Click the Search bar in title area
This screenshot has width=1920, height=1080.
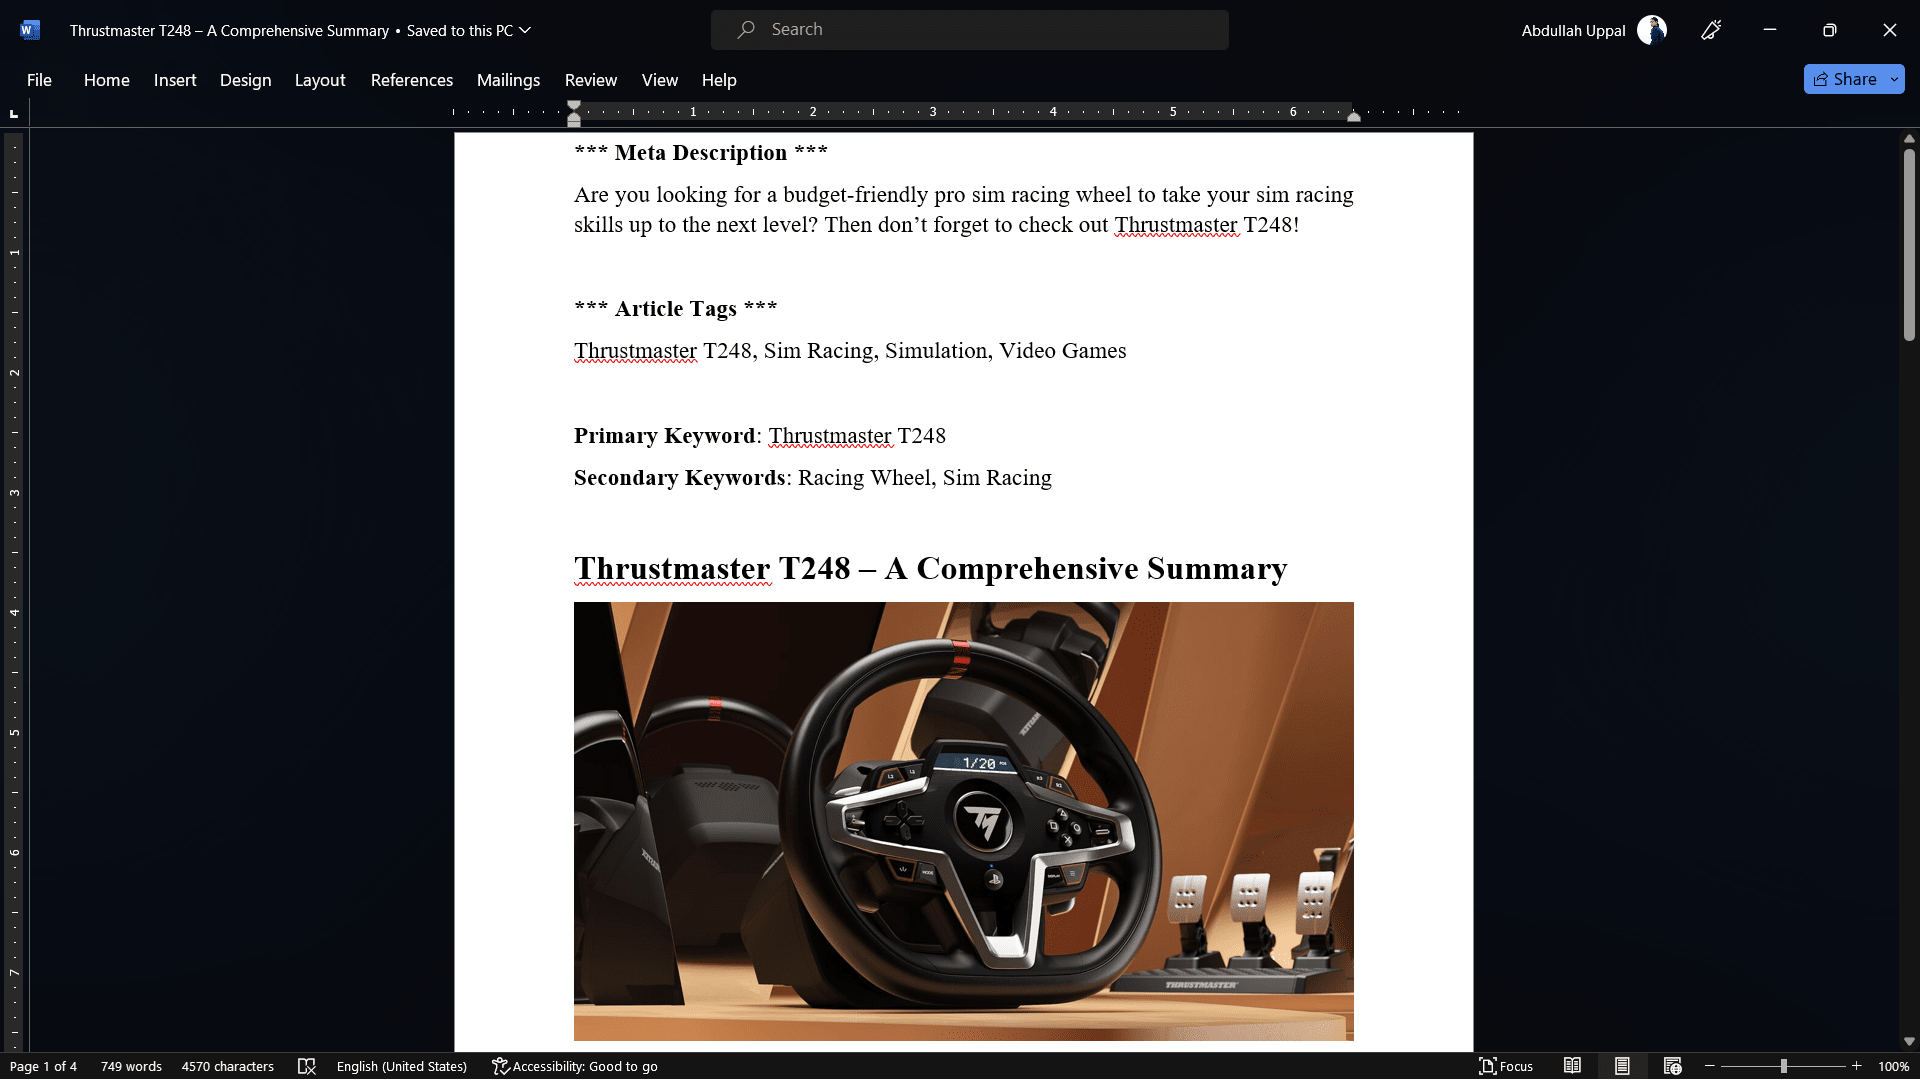(969, 29)
